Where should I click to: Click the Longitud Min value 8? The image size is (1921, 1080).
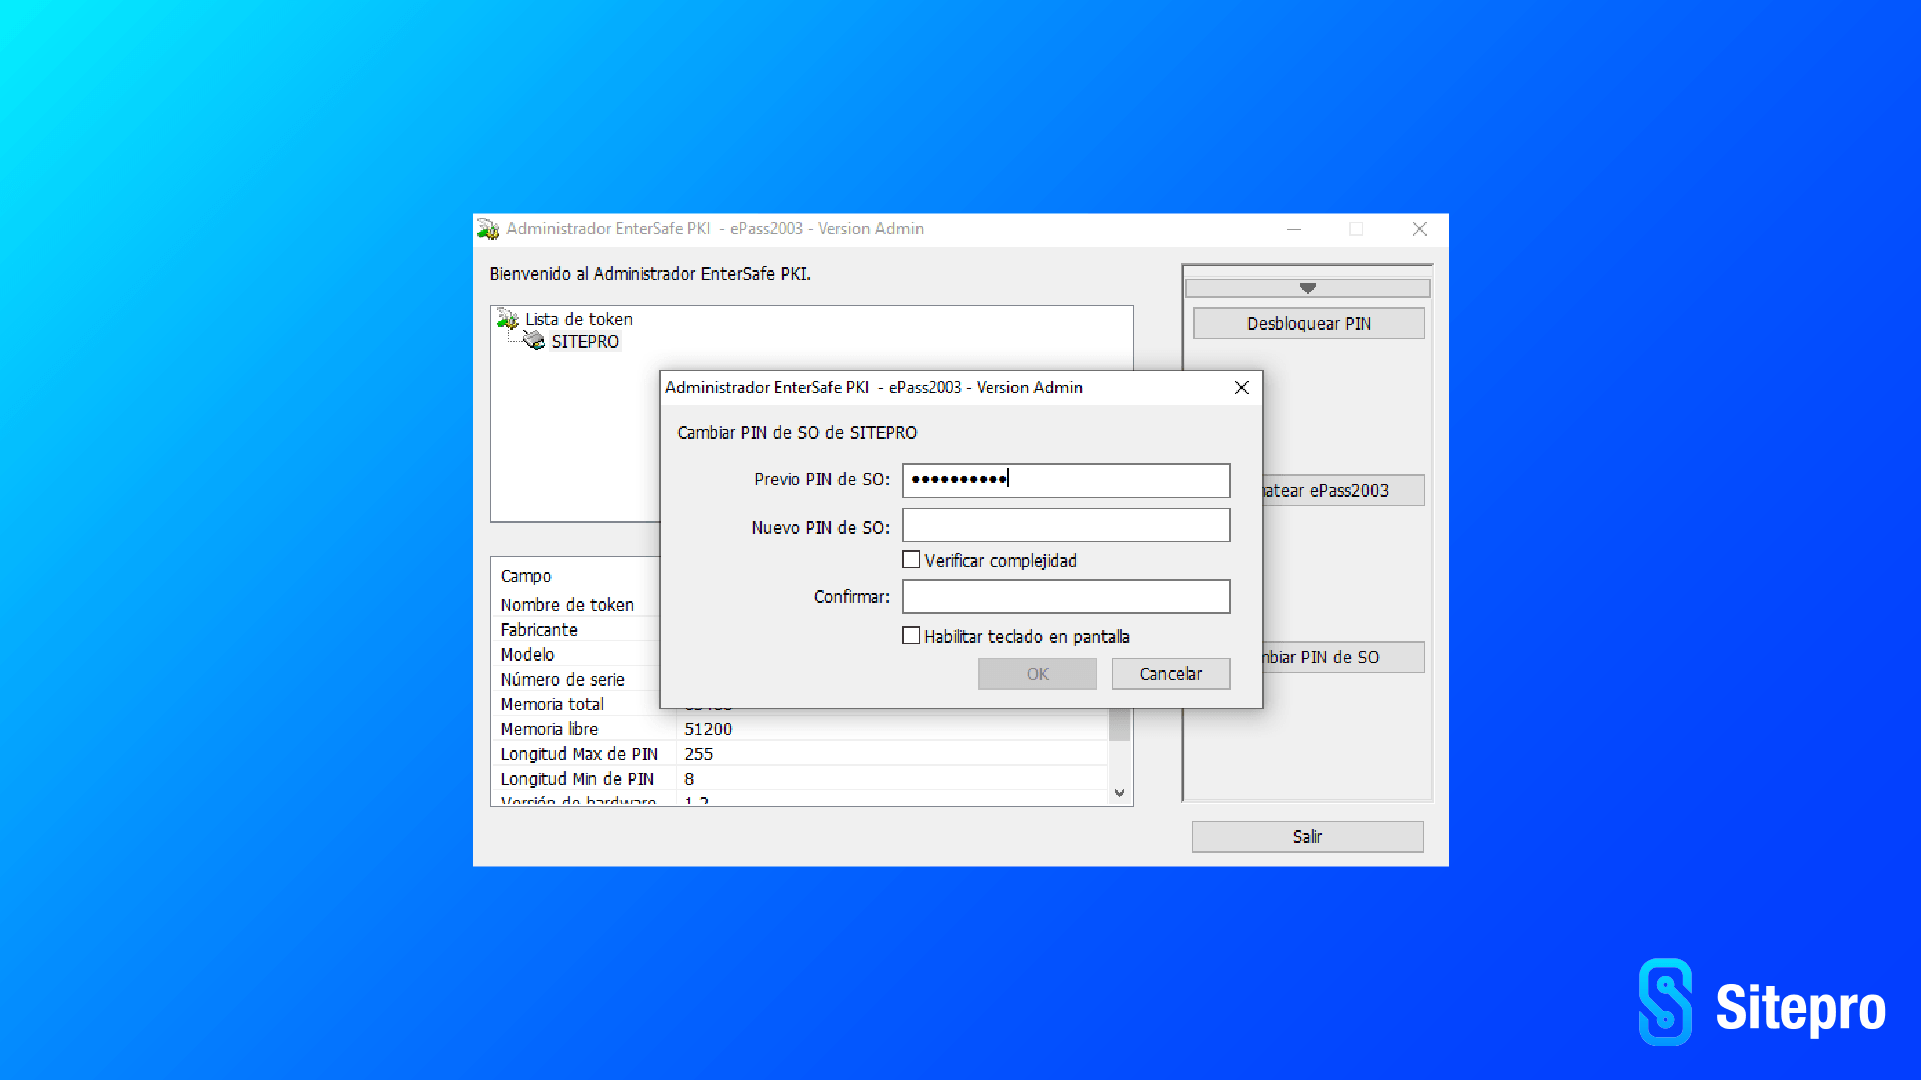(x=689, y=780)
